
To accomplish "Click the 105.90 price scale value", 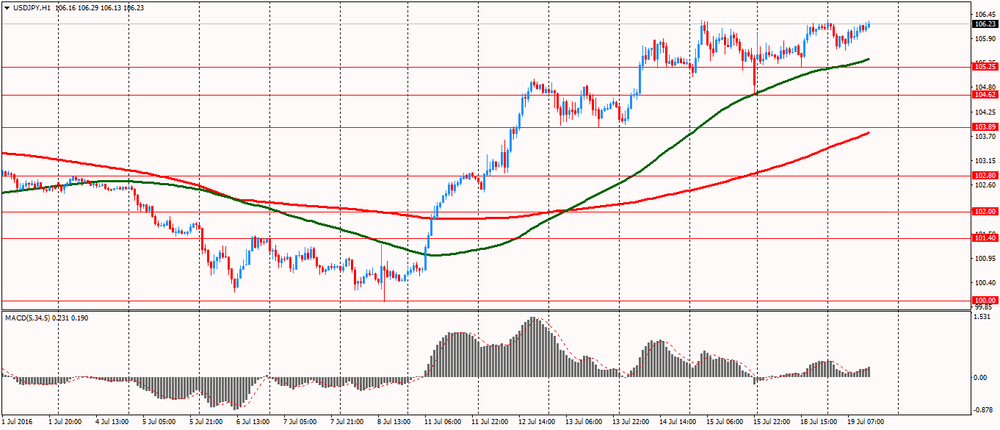I will [986, 38].
